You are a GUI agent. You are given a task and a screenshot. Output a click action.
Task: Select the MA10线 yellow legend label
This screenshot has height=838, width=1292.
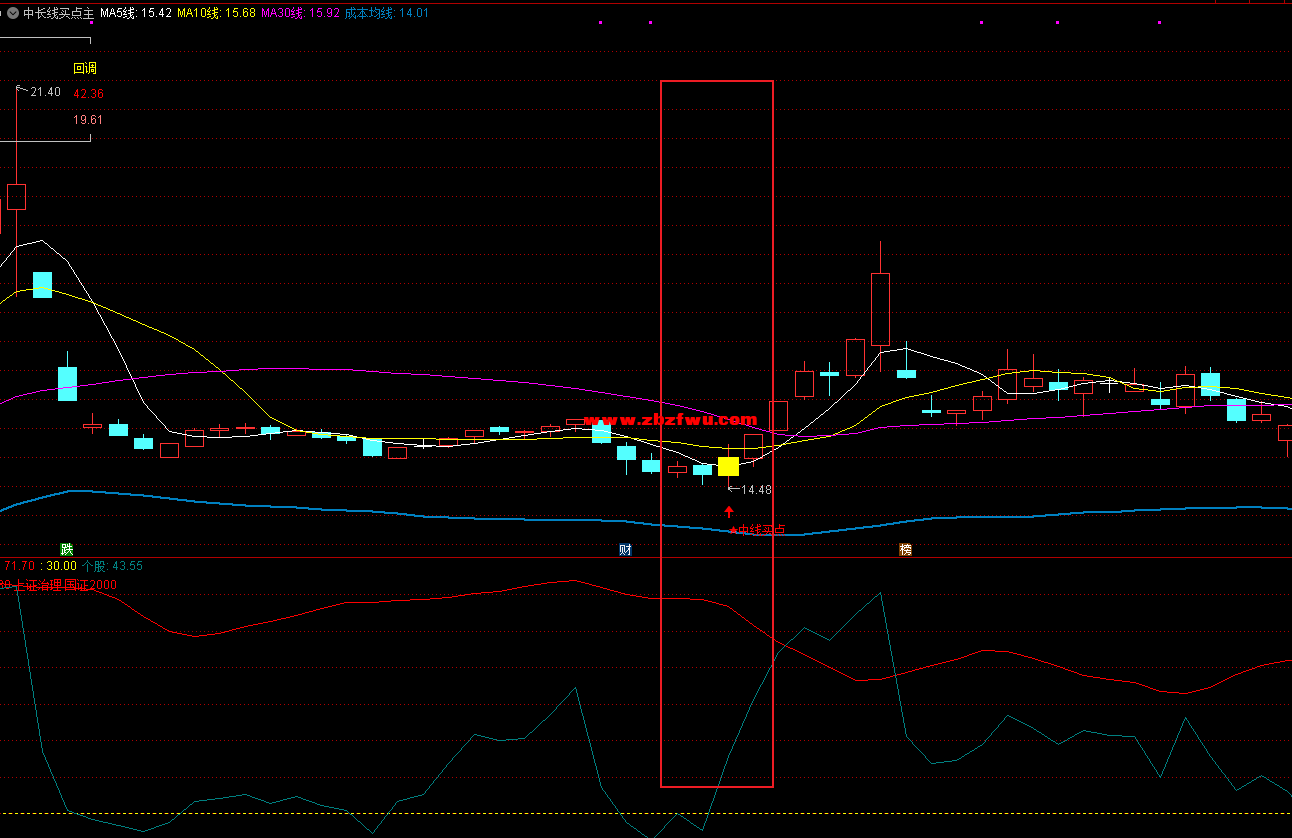point(216,13)
